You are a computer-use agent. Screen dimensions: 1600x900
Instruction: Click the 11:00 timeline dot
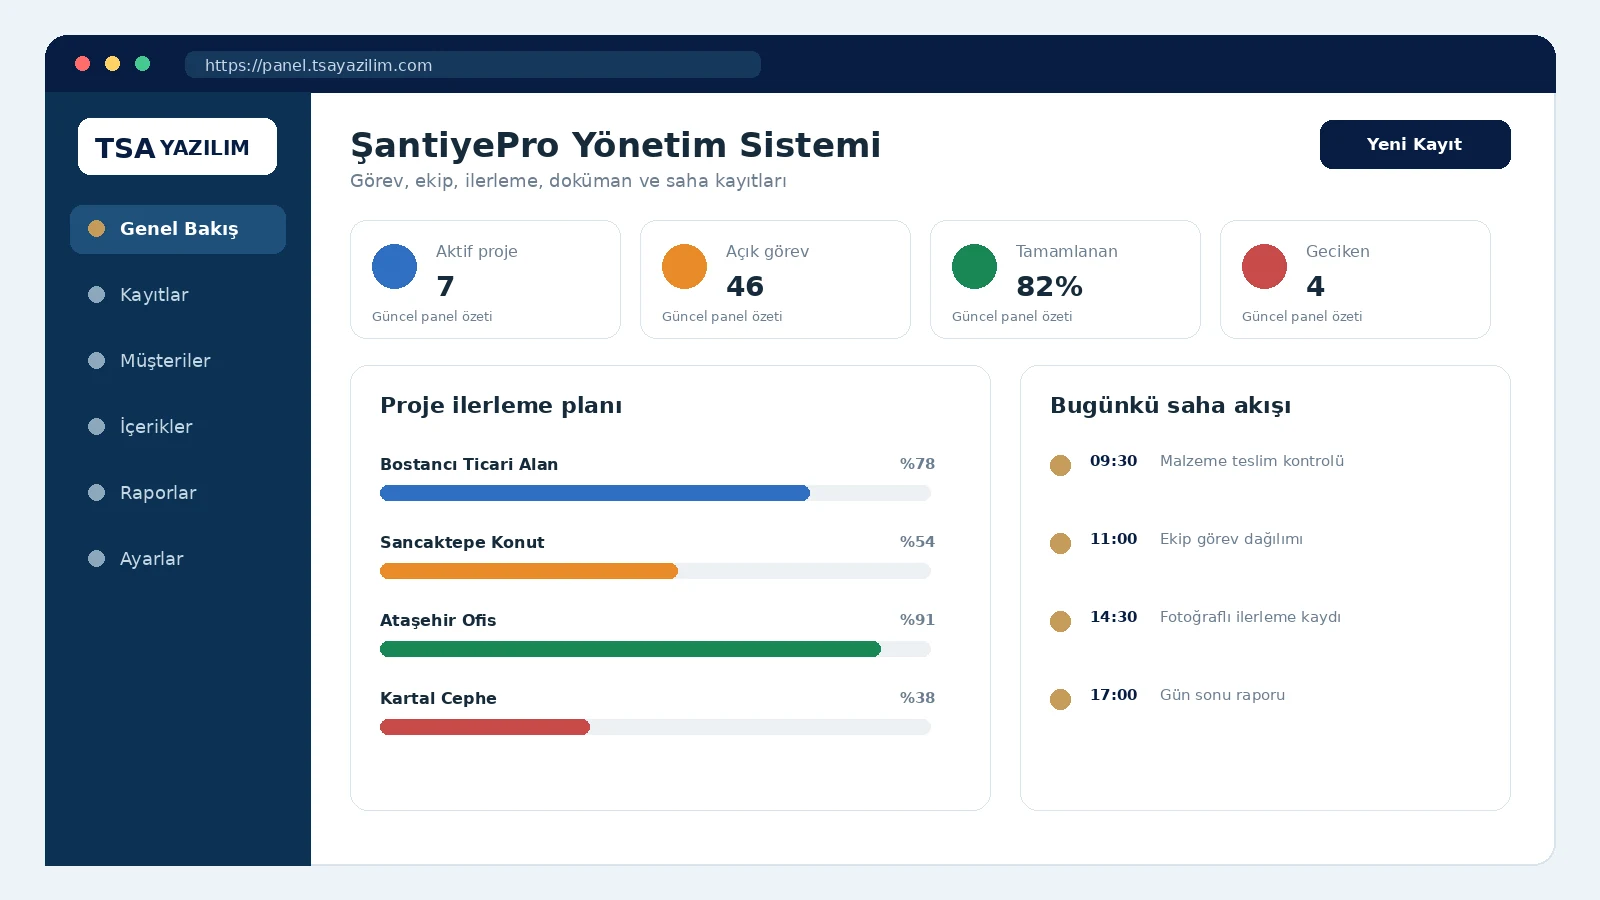[x=1060, y=543]
